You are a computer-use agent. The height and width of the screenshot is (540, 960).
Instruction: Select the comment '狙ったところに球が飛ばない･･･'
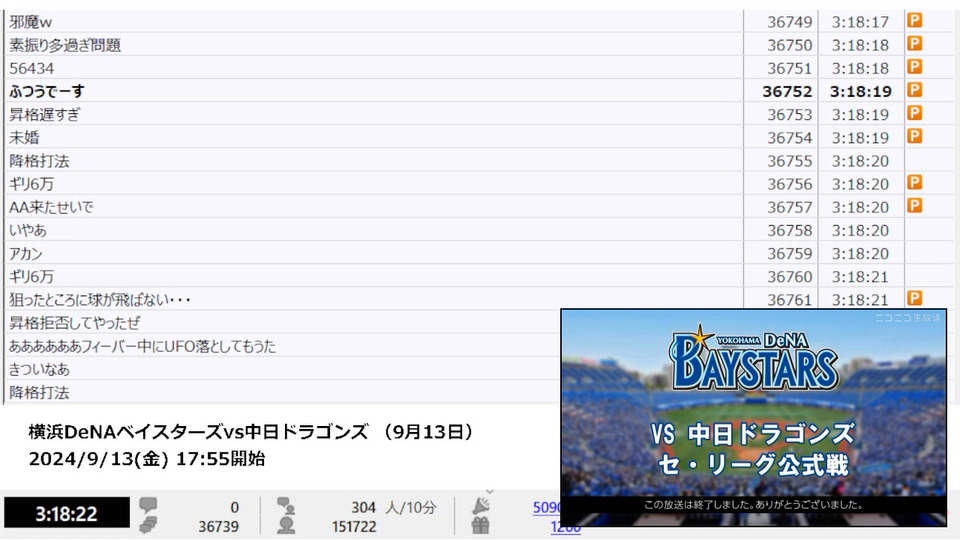[x=373, y=299]
